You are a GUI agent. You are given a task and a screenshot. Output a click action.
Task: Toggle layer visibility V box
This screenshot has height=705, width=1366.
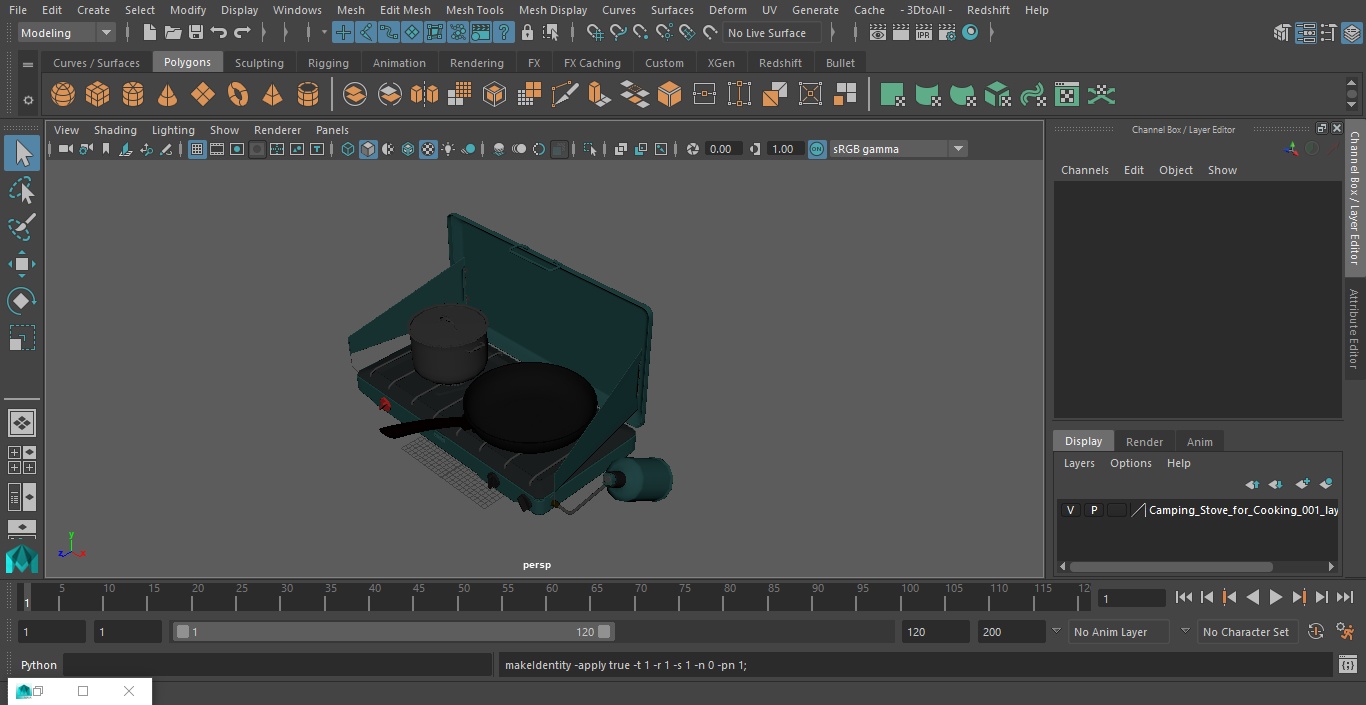[x=1070, y=510]
